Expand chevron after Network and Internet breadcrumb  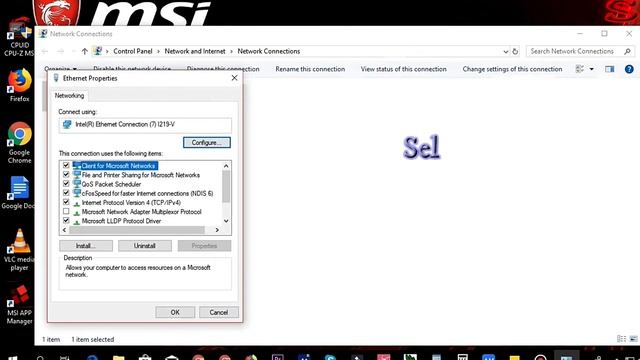(x=231, y=51)
